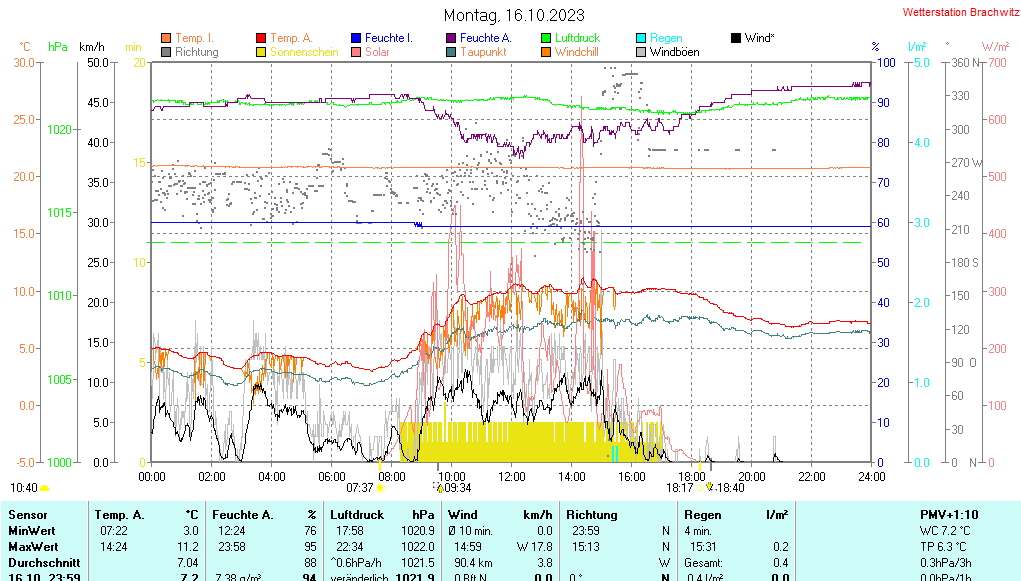Click the black Wind legend square
This screenshot has height=581, width=1021.
point(736,38)
